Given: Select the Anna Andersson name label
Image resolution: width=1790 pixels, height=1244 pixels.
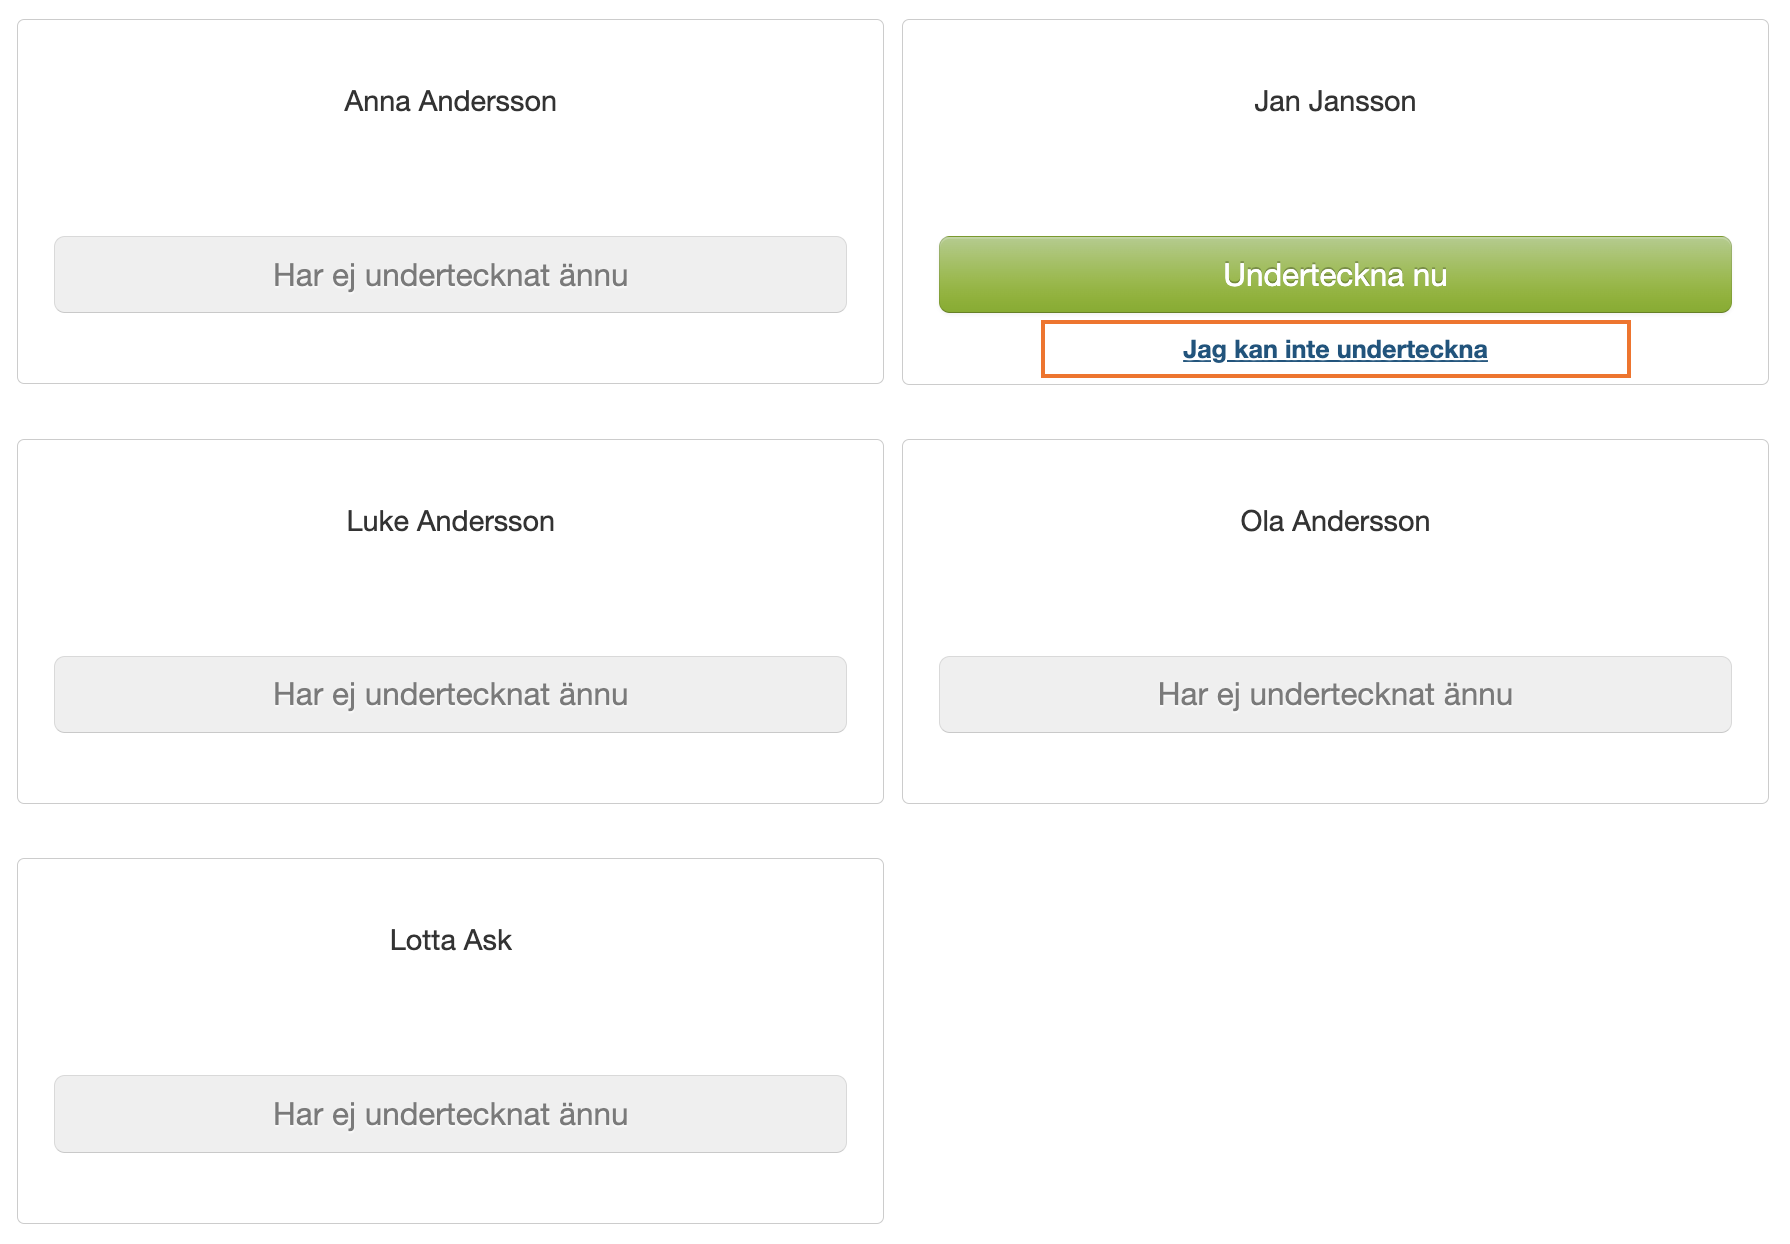Looking at the screenshot, I should (450, 101).
